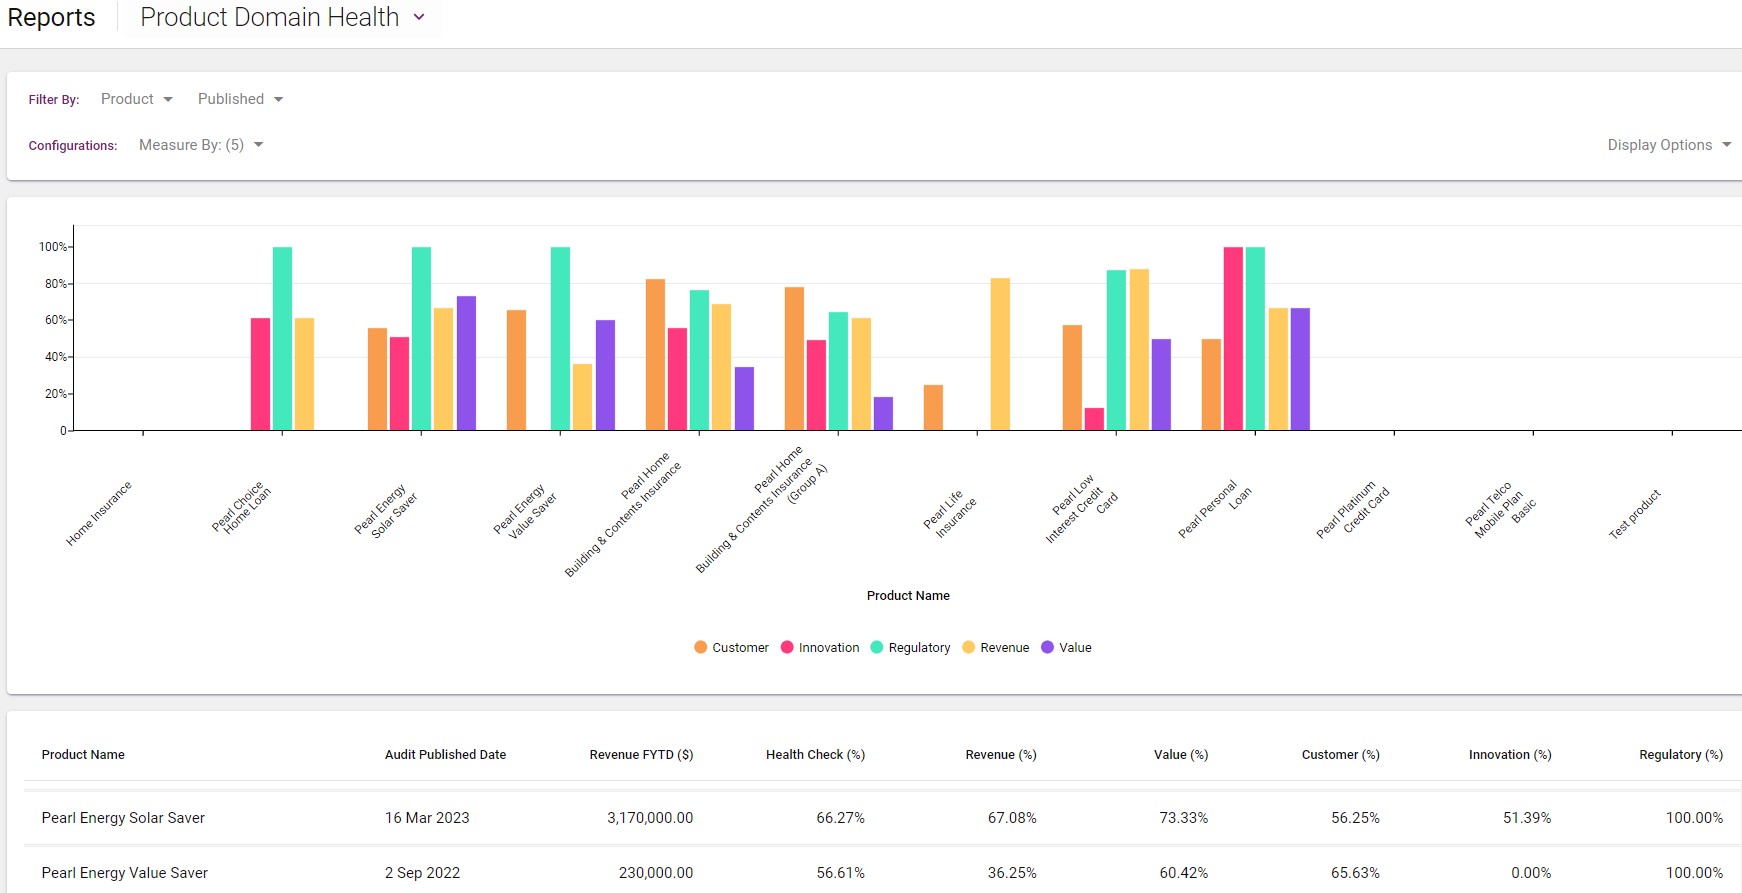Click Pearl Energy Value Saver customer bar

[x=516, y=370]
